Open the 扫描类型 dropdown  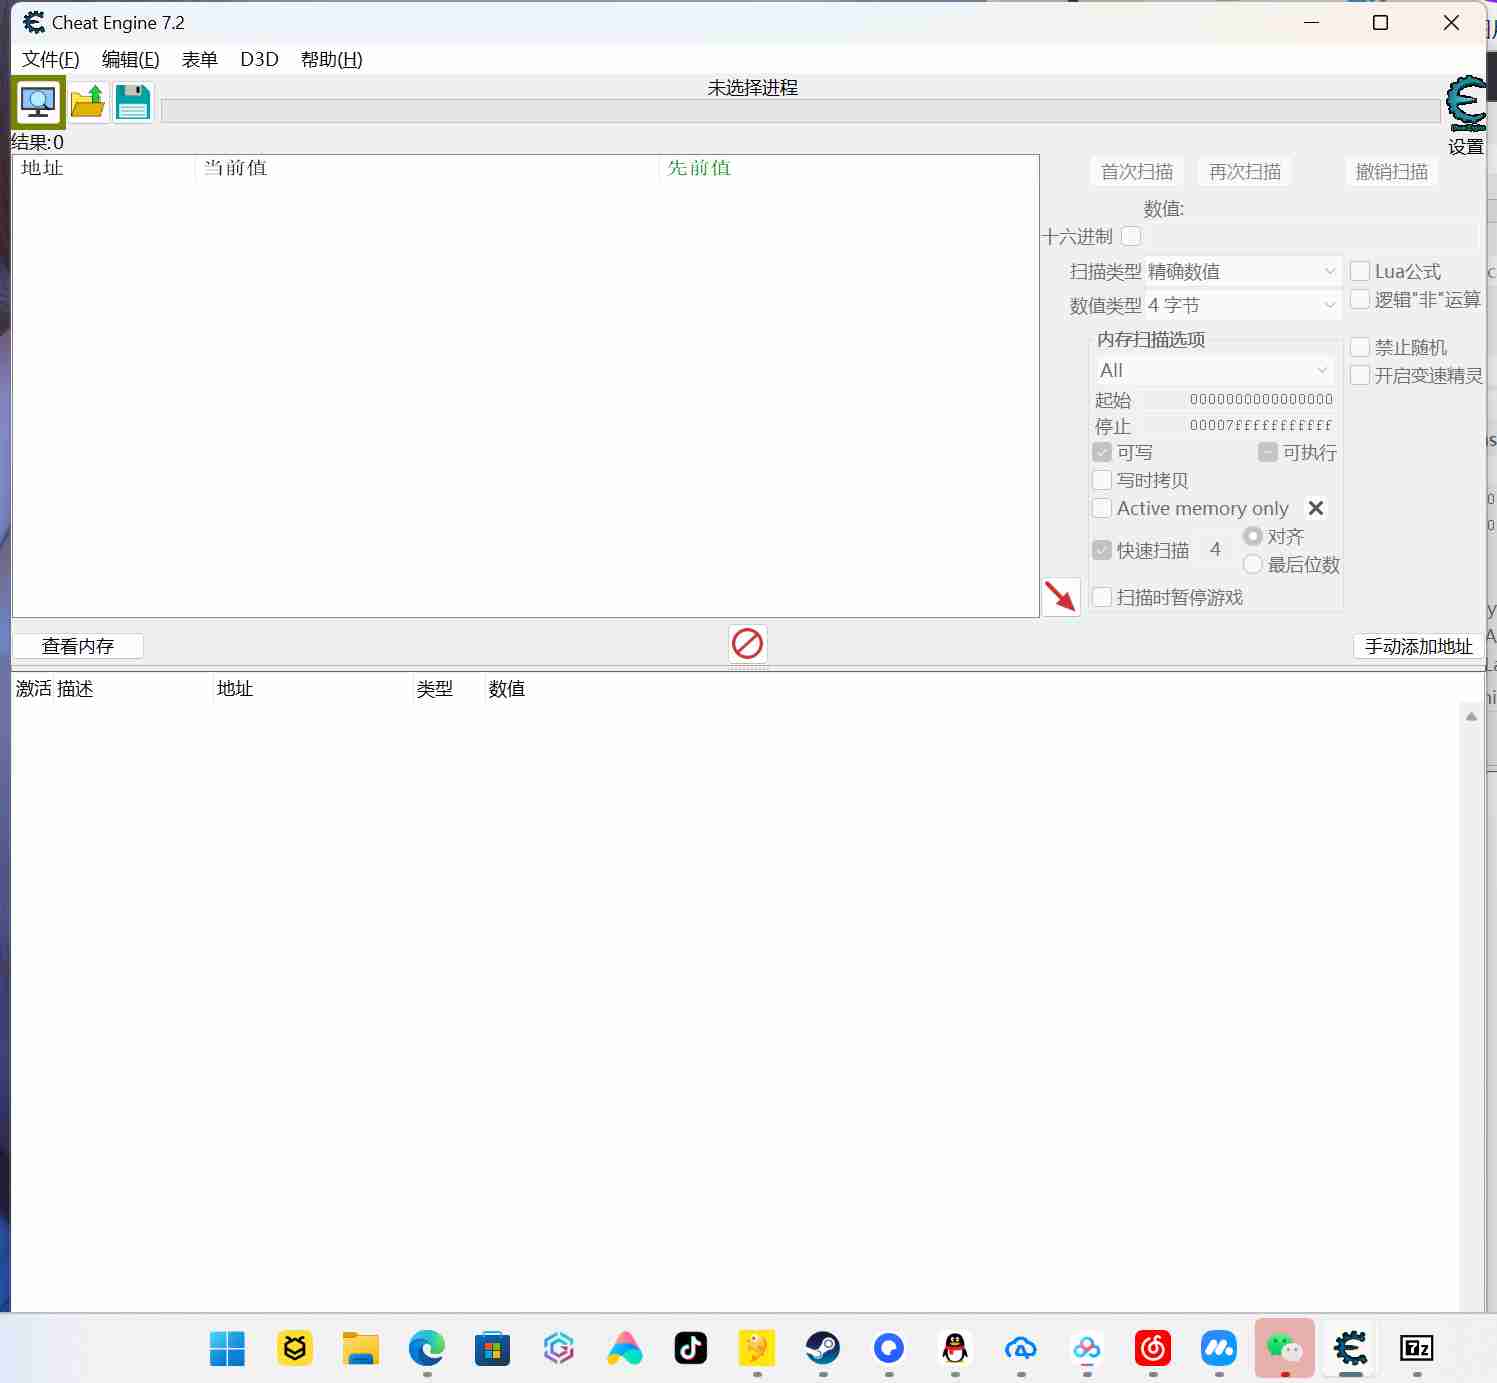tap(1328, 270)
